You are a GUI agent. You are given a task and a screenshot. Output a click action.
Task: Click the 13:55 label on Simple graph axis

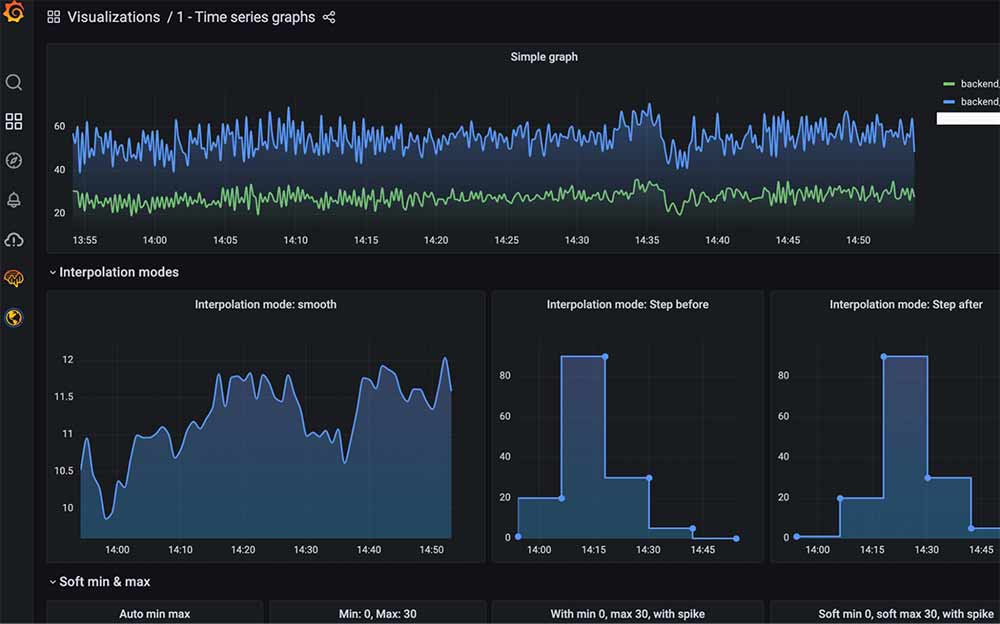click(85, 240)
